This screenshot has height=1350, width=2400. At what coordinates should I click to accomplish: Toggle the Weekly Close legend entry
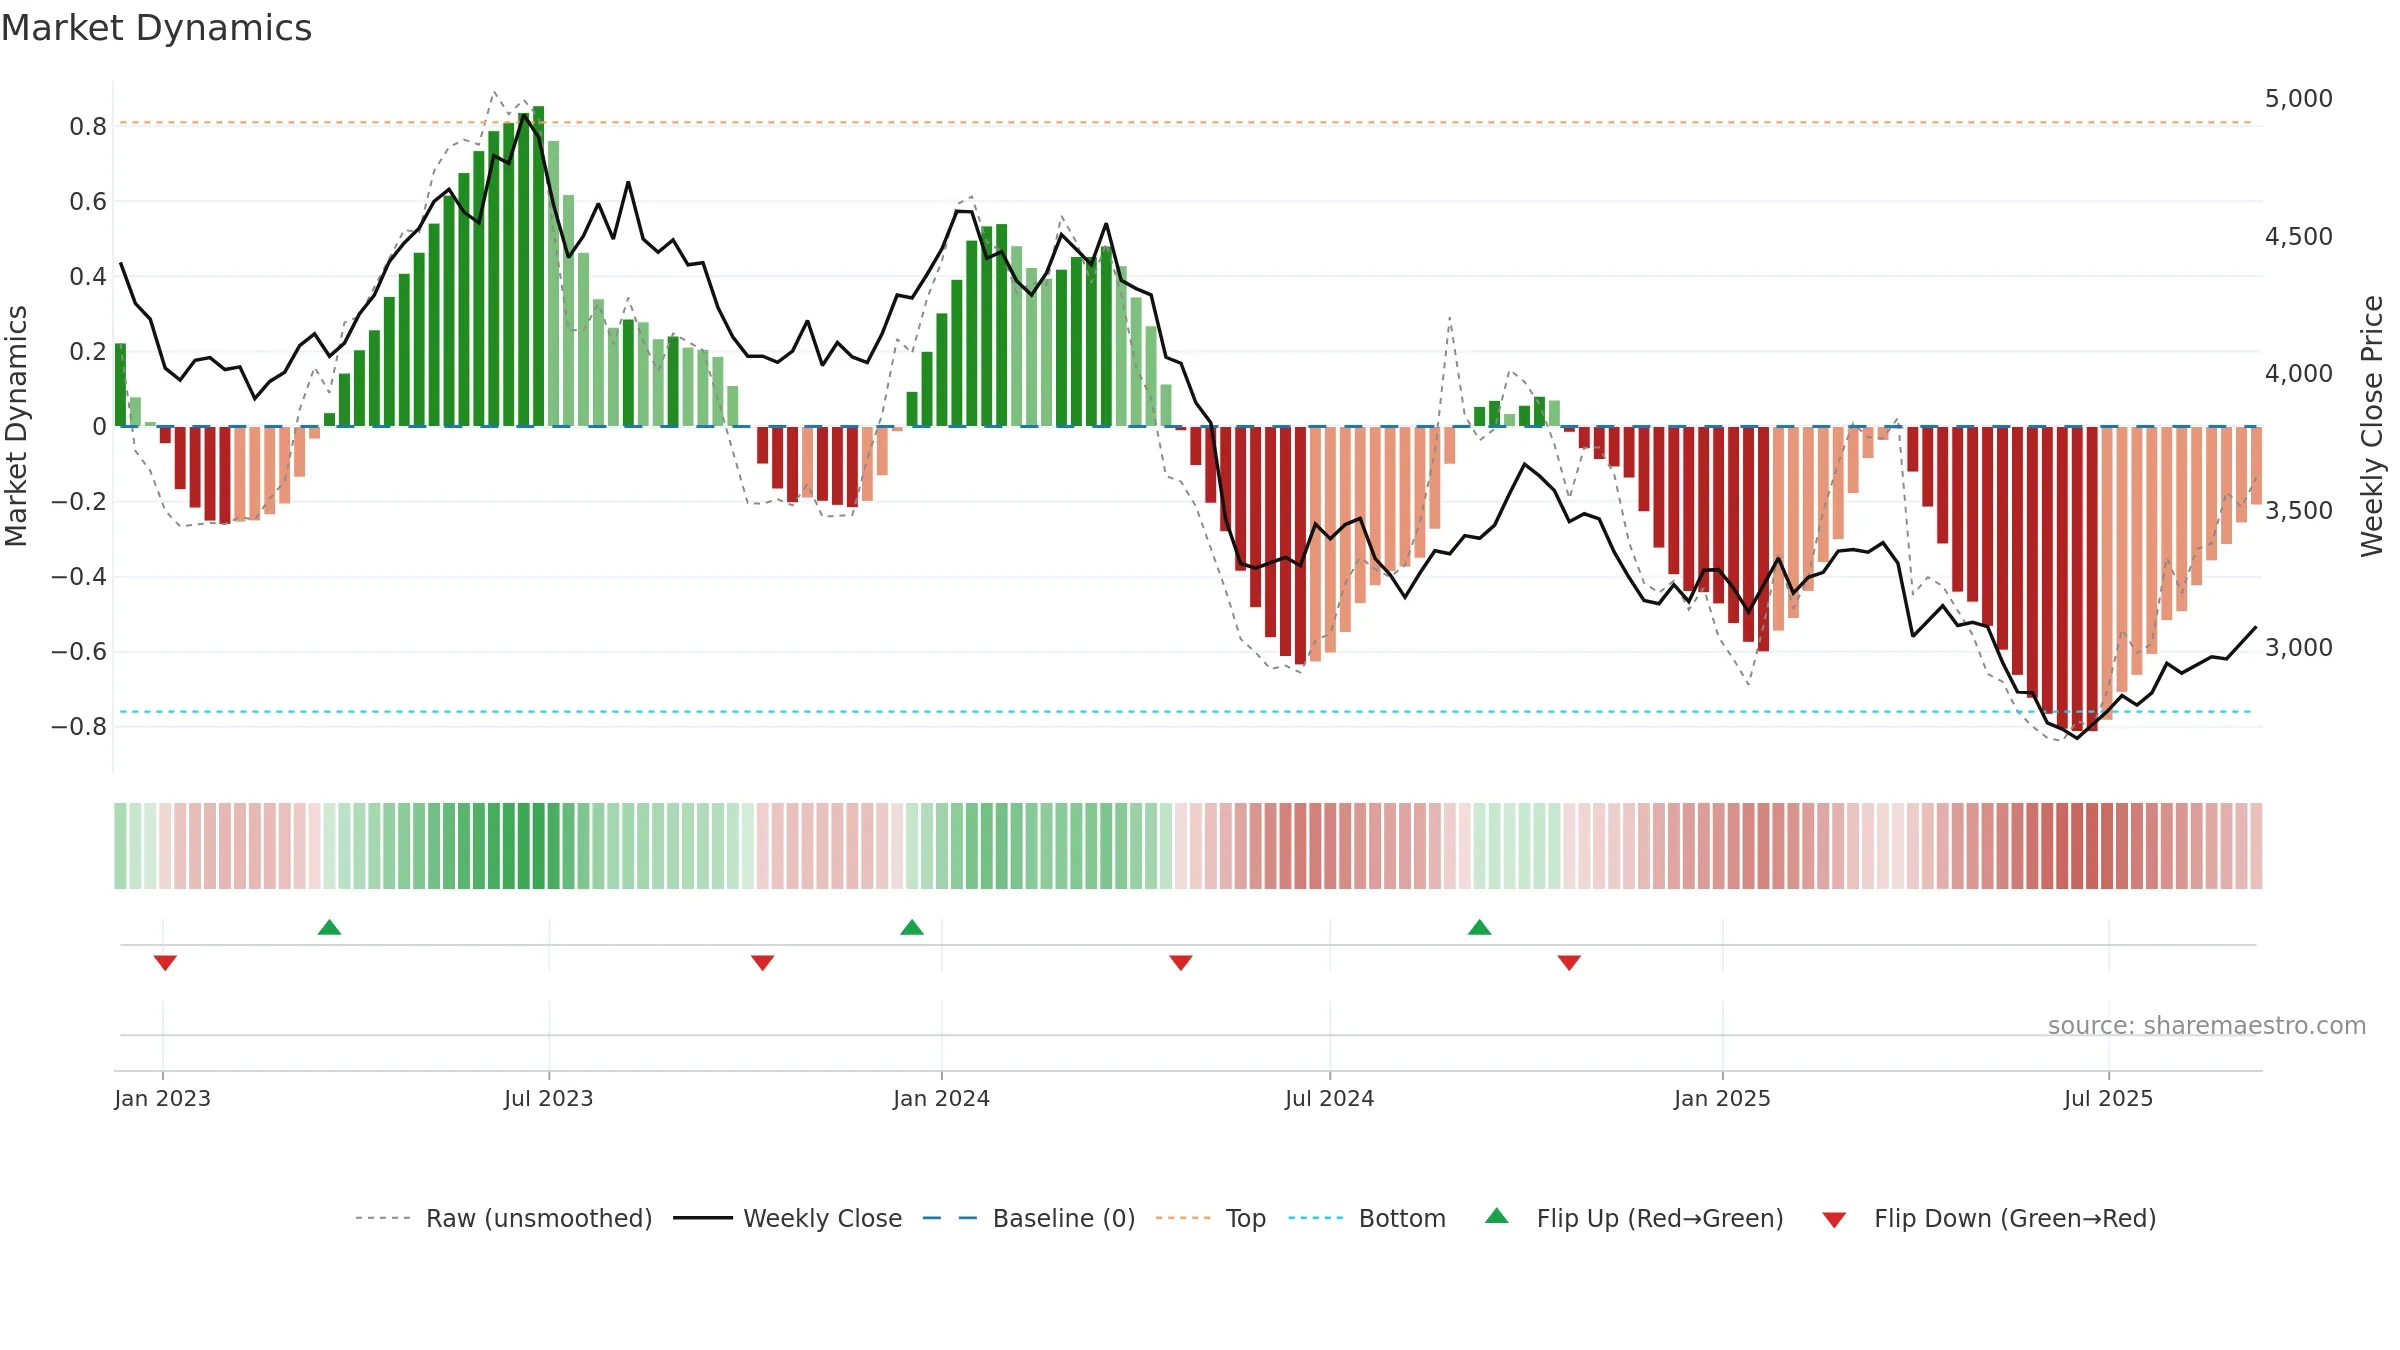click(x=788, y=1218)
